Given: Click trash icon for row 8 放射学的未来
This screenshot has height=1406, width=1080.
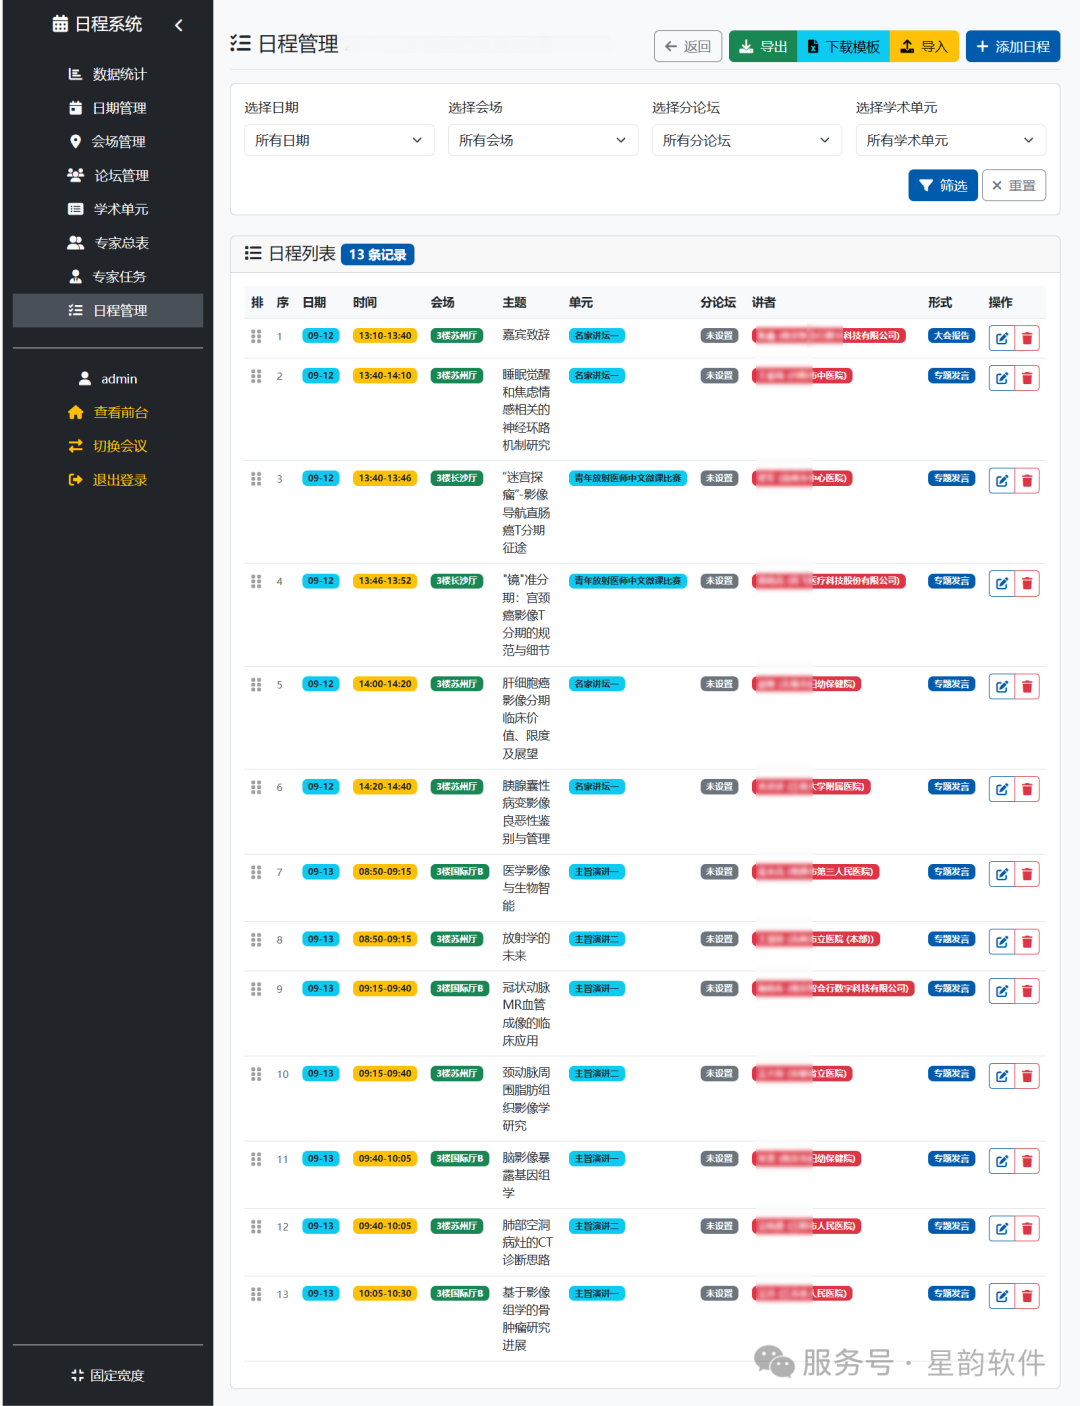Looking at the screenshot, I should 1027,942.
